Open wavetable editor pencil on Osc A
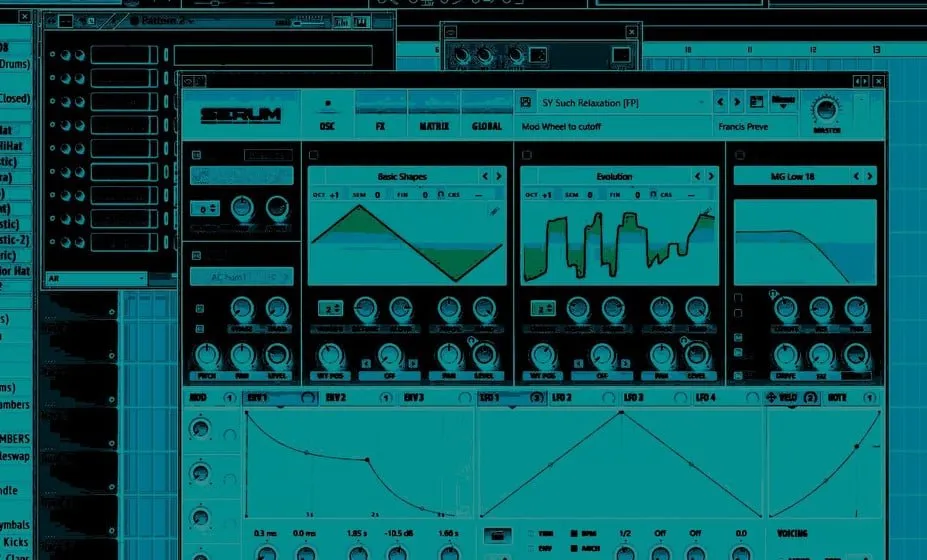This screenshot has width=927, height=560. tap(494, 211)
